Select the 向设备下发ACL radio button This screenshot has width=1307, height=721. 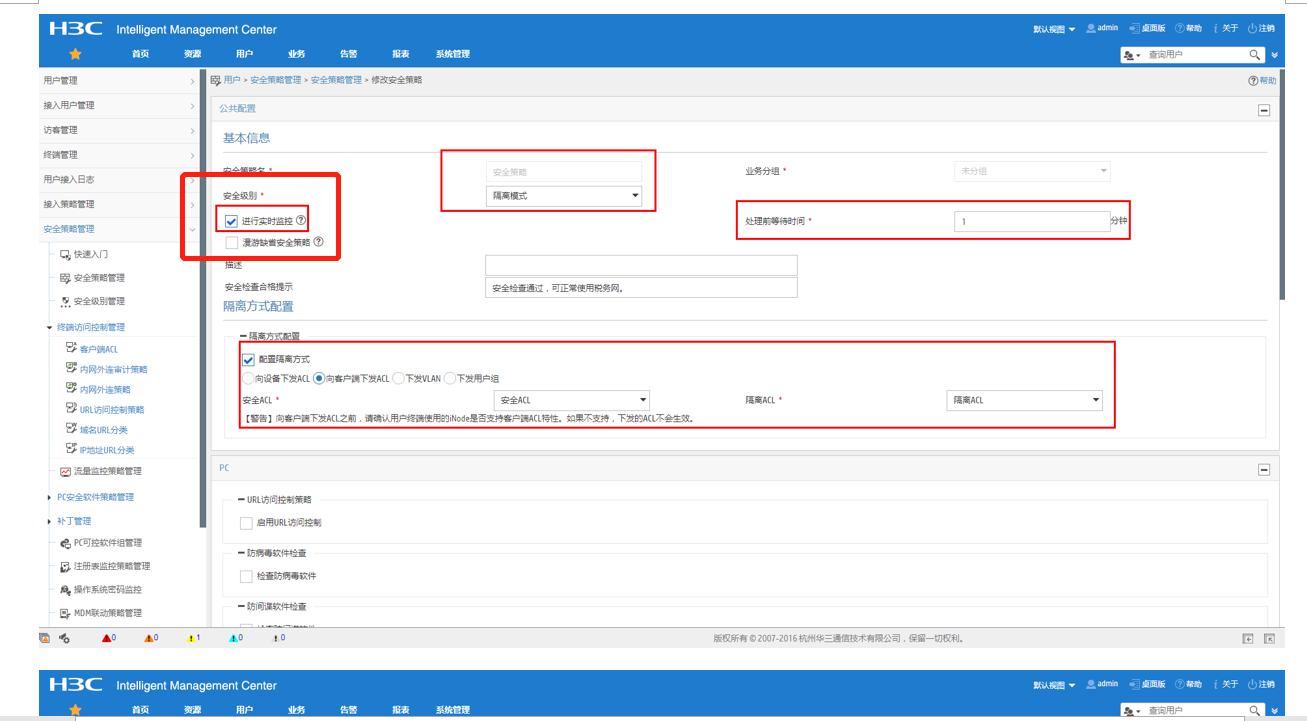pyautogui.click(x=248, y=379)
